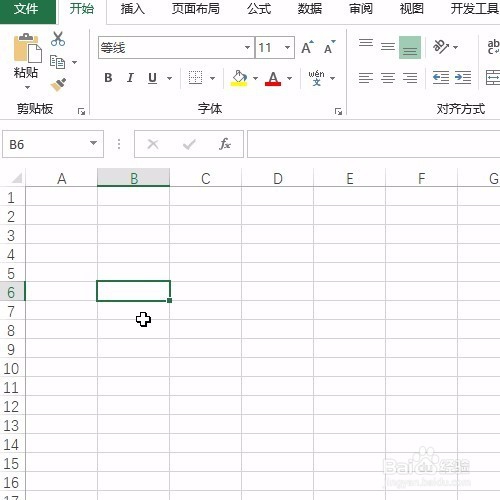Open the font color dropdown arrow
Image resolution: width=500 pixels, height=500 pixels.
click(289, 78)
